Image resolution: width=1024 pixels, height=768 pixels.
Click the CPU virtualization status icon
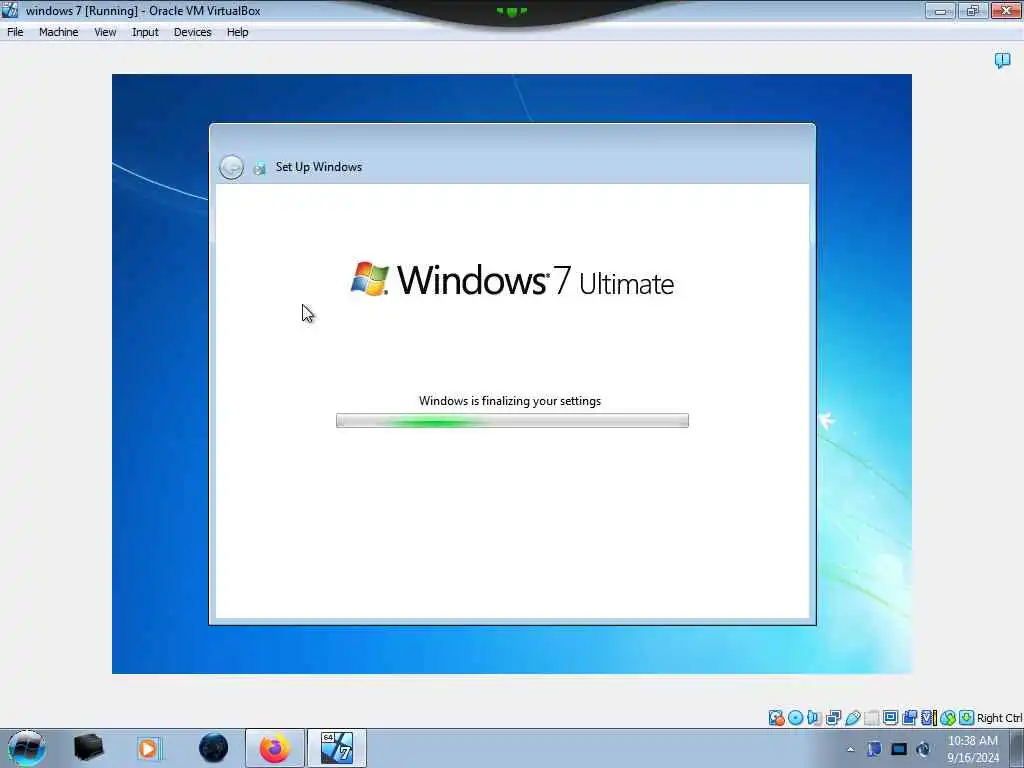click(929, 718)
